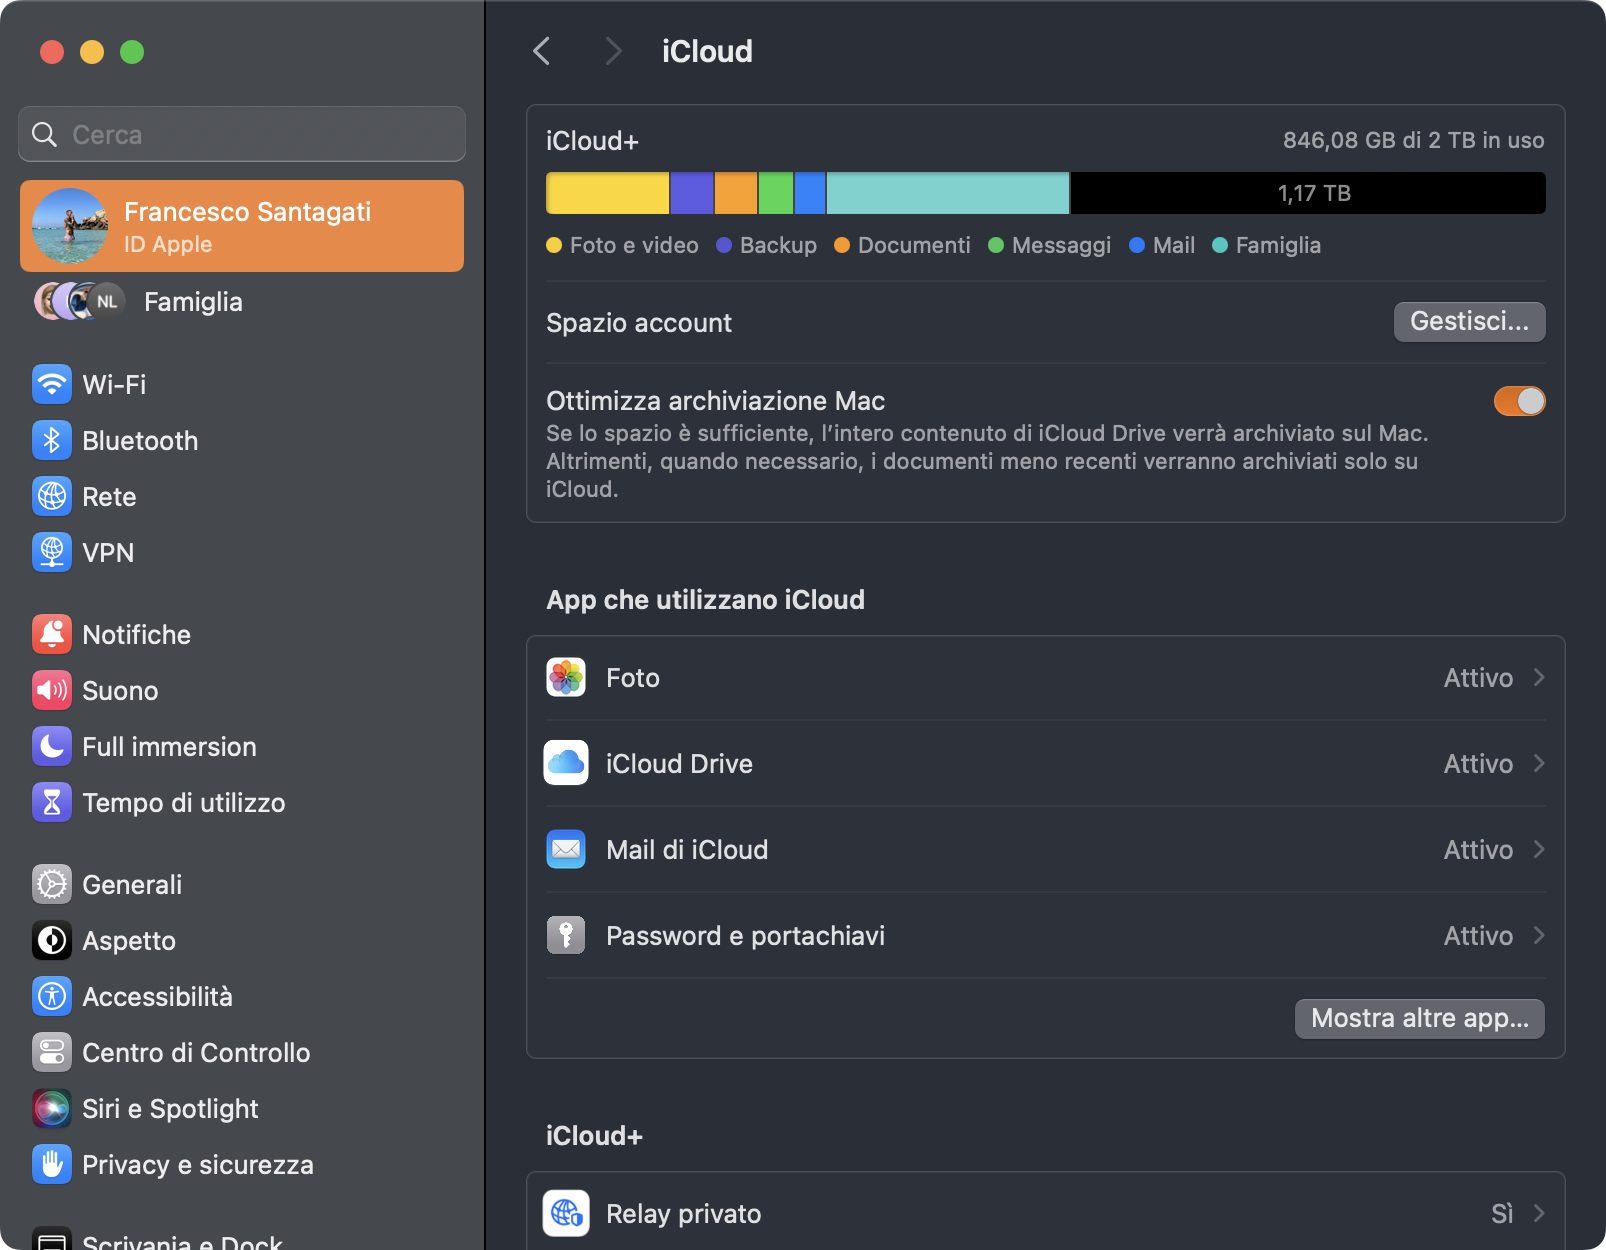1606x1250 pixels.
Task: Expand Foto row chevron
Action: coord(1539,677)
